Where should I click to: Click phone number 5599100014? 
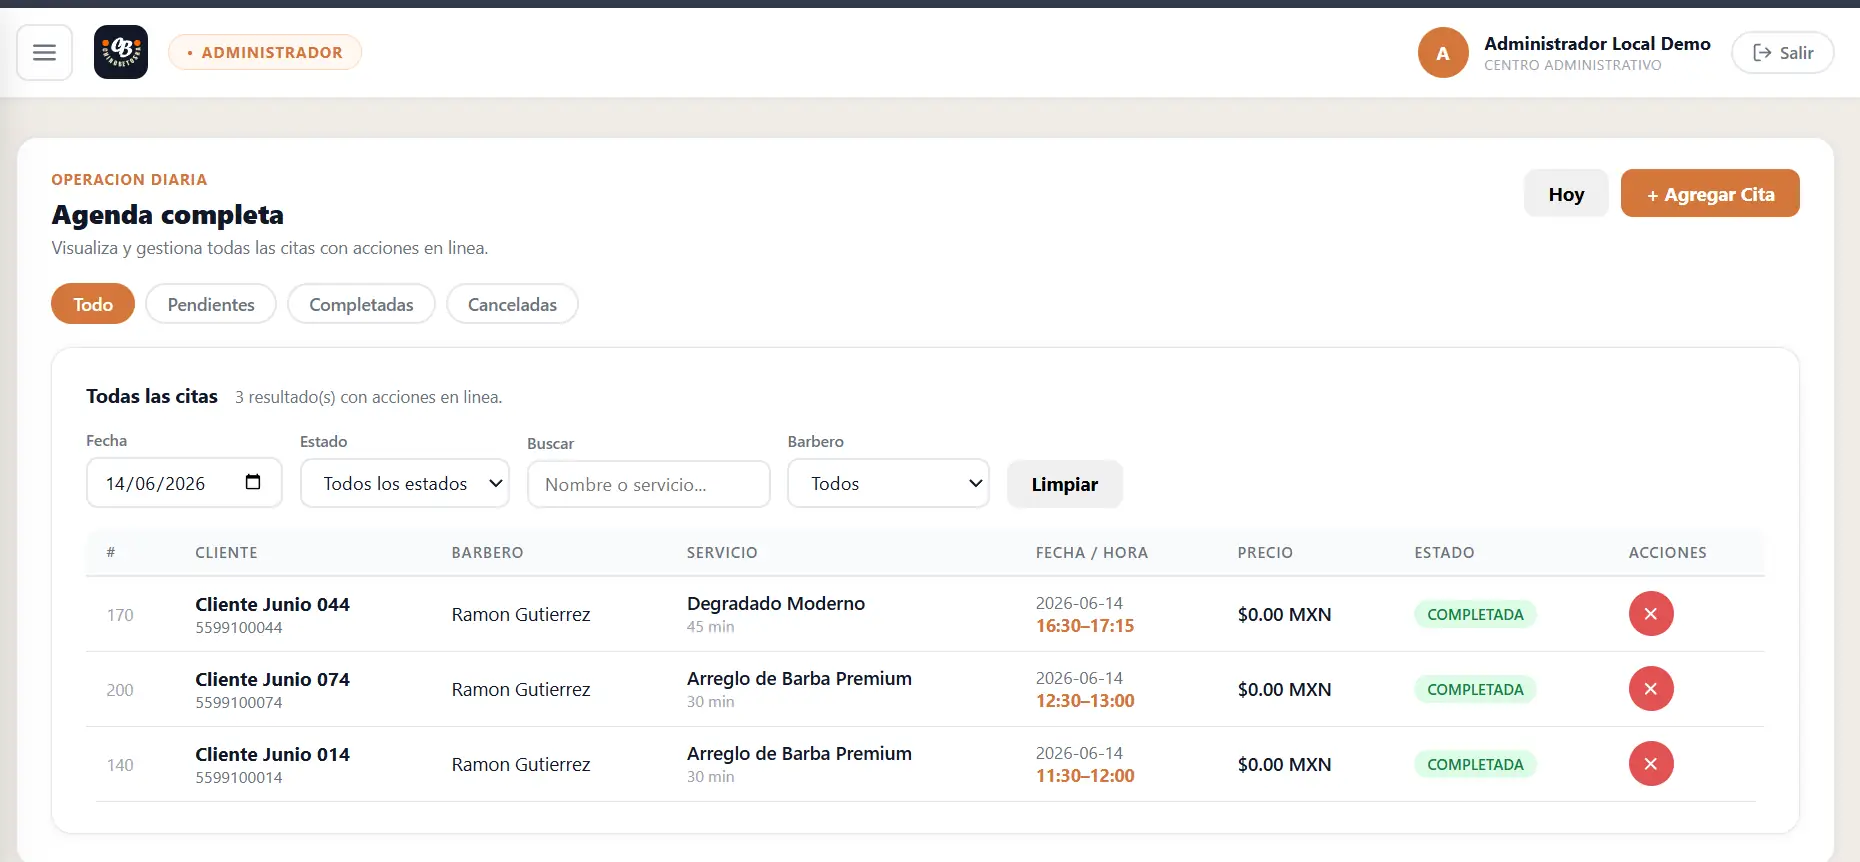click(x=239, y=778)
